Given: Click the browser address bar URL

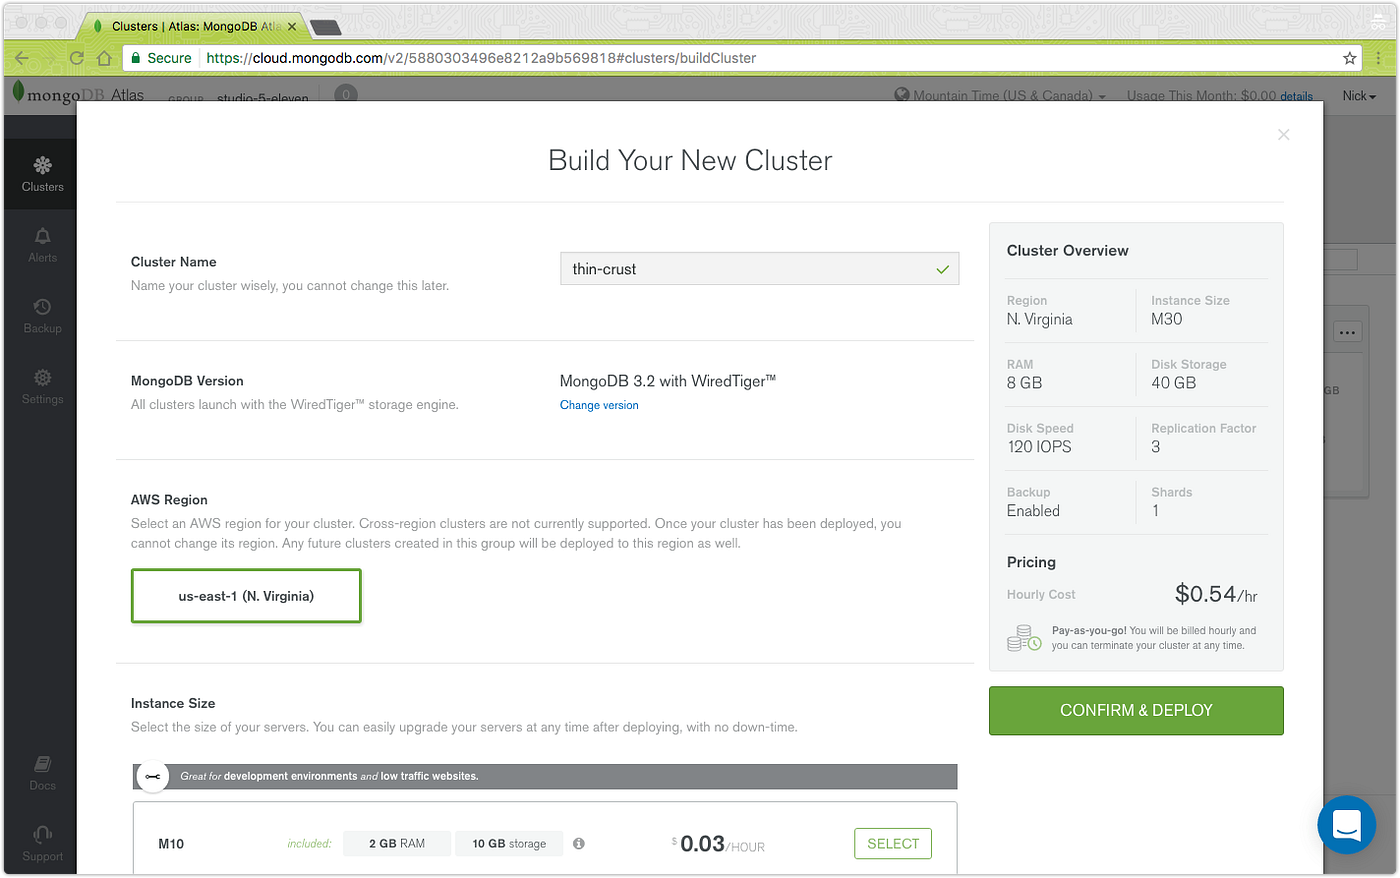Looking at the screenshot, I should coord(481,58).
